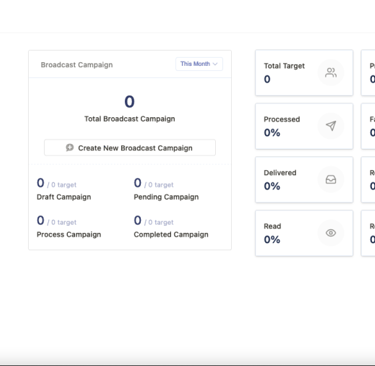Click the Processed paper plane icon
The height and width of the screenshot is (366, 375).
(331, 126)
